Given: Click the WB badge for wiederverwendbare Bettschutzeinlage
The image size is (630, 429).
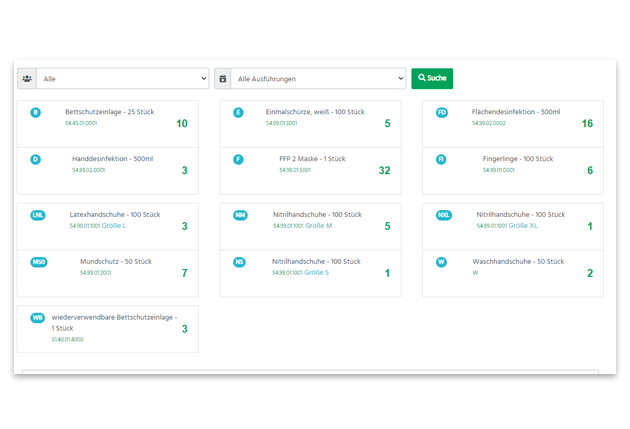Looking at the screenshot, I should pos(37,318).
